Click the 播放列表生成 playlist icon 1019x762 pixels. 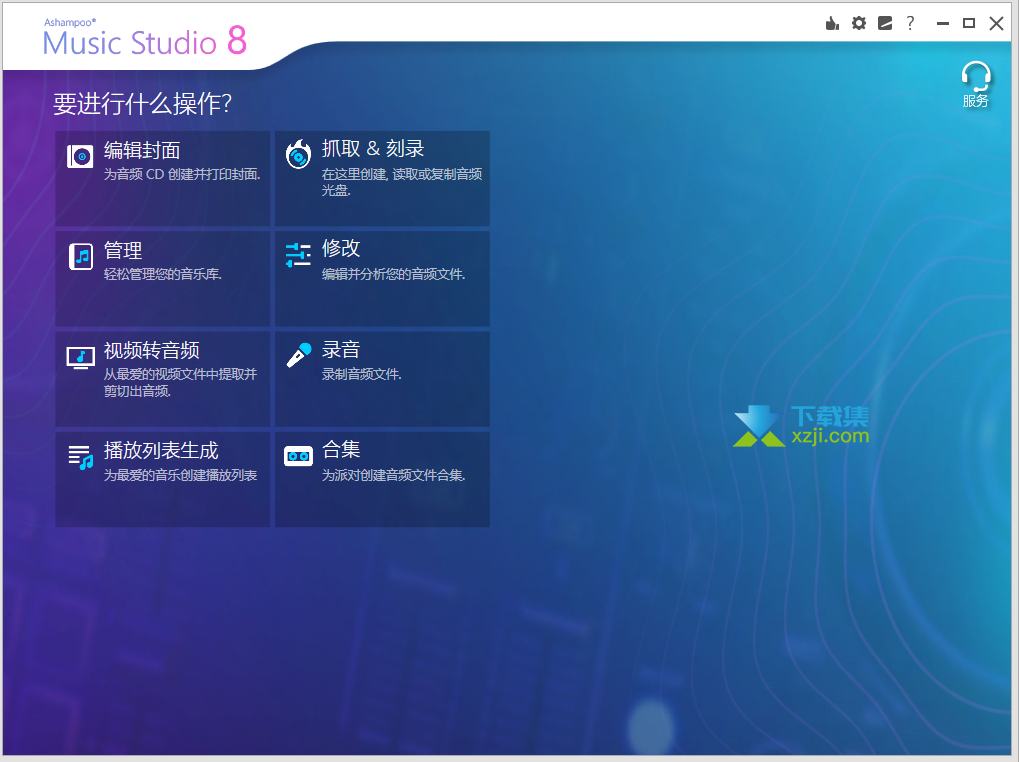[81, 457]
